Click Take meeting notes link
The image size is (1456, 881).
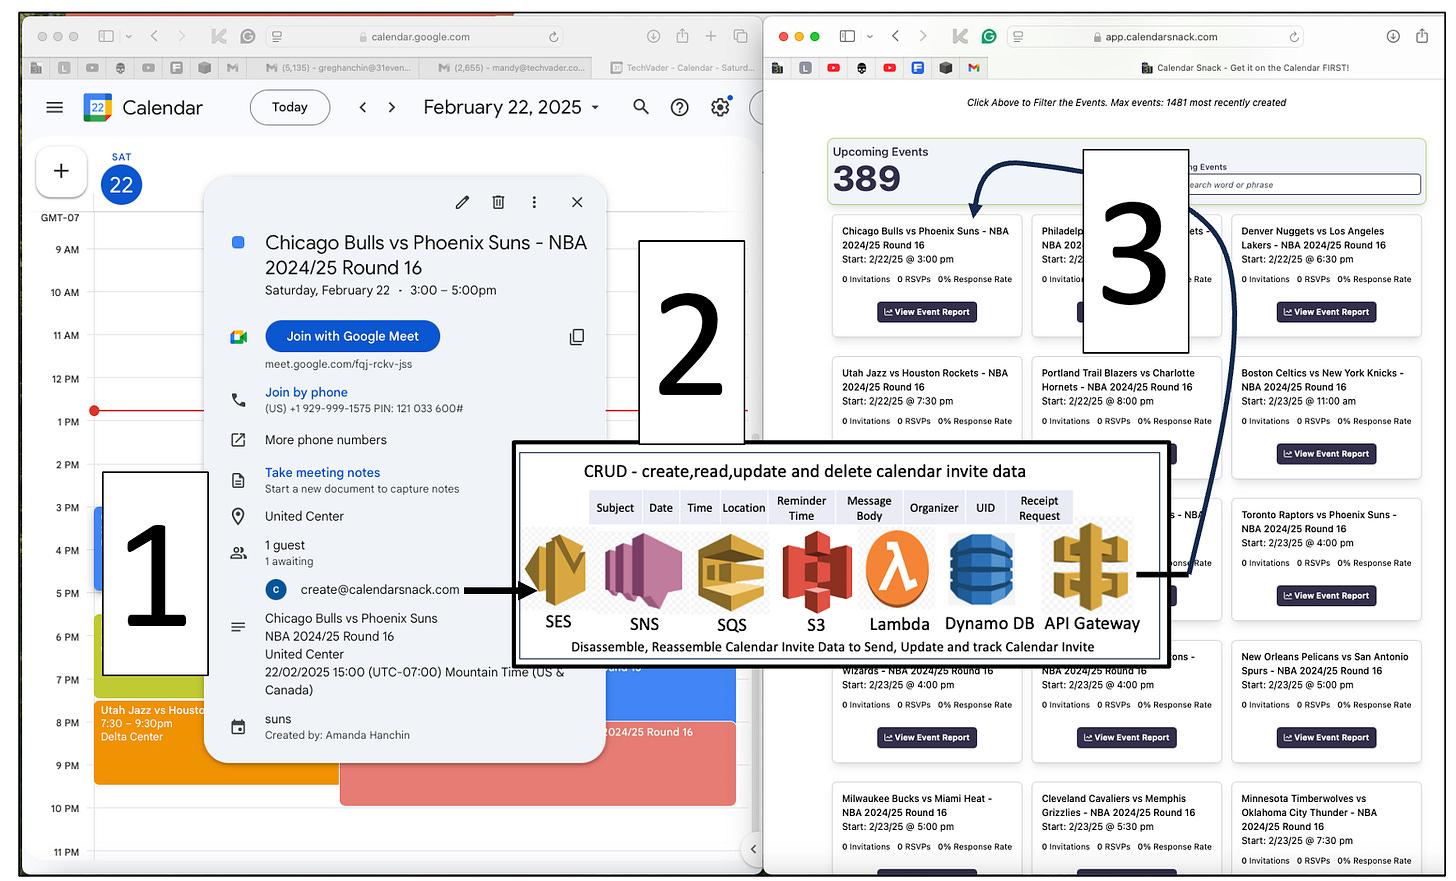tap(322, 472)
